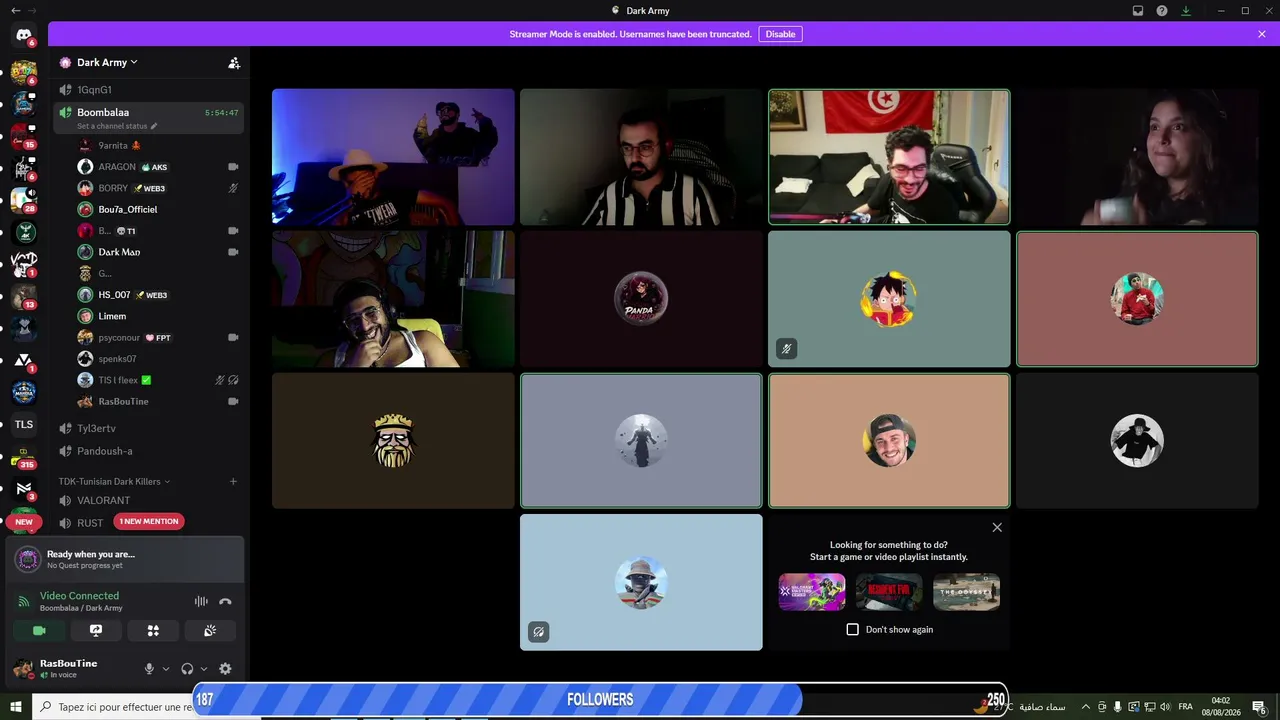Image resolution: width=1280 pixels, height=720 pixels.
Task: Open server icon with 28 badge
Action: click(24, 200)
